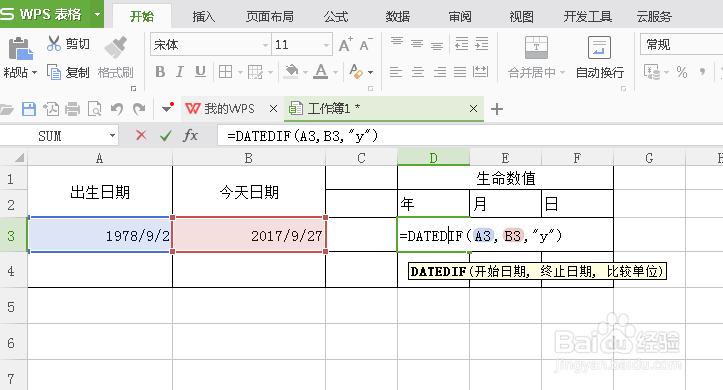Click the Redo arrow icon
Screen dimensions: 723x390
(139, 109)
